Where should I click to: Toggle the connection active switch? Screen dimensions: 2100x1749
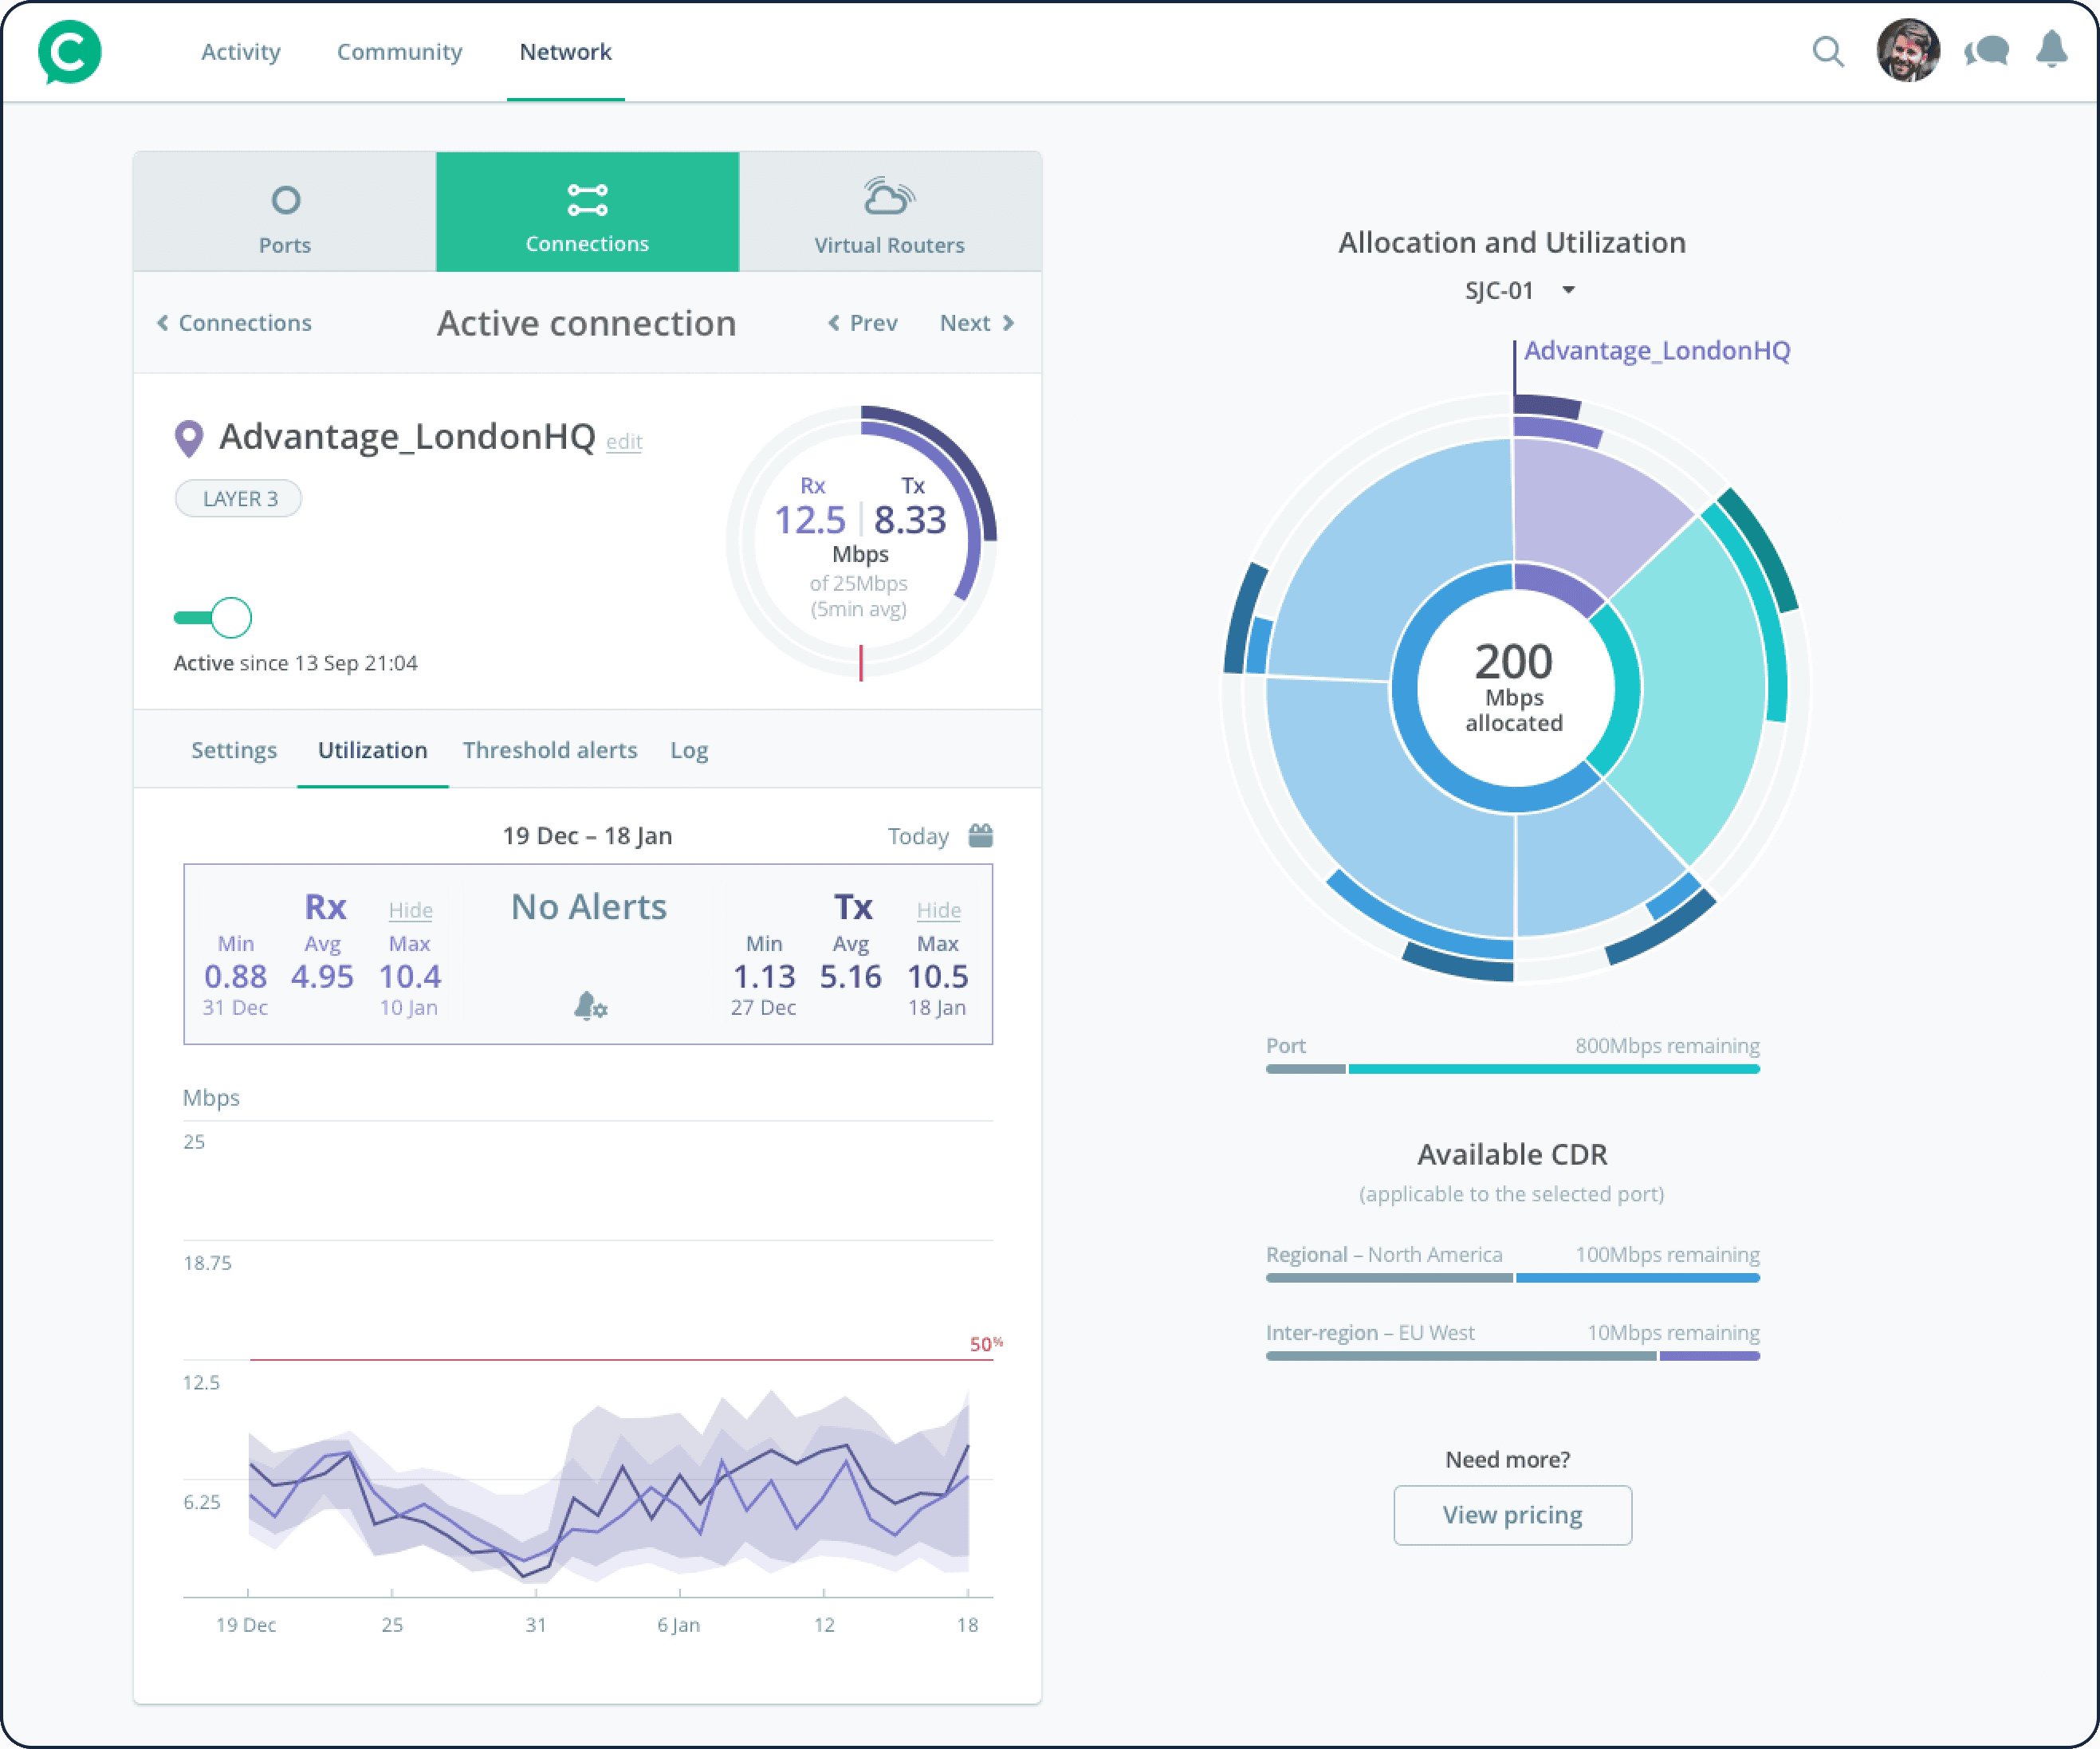(x=213, y=618)
